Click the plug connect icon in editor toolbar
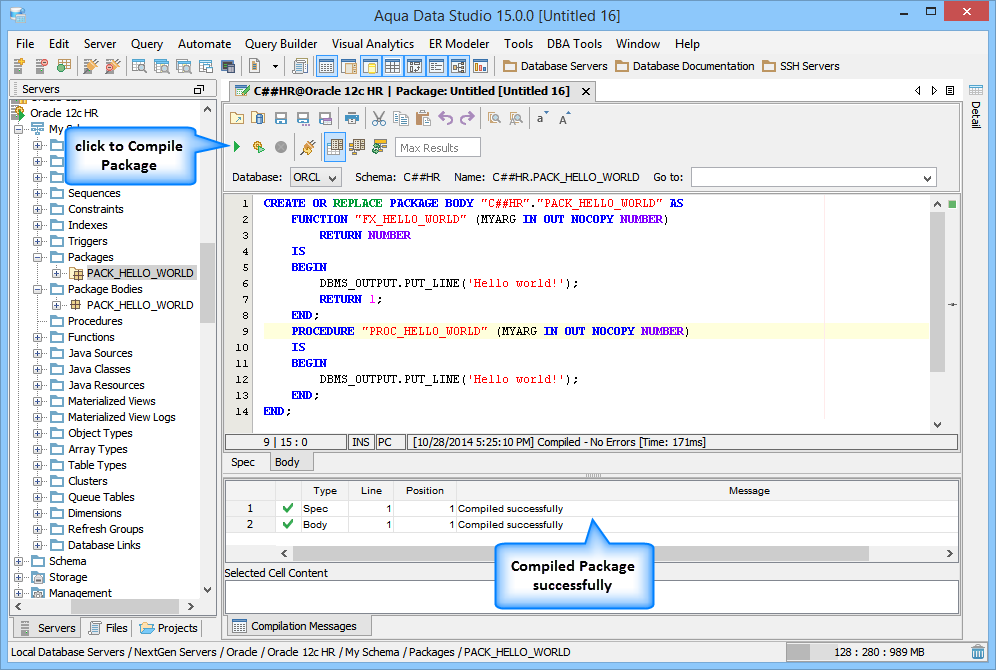996x670 pixels. coord(308,147)
